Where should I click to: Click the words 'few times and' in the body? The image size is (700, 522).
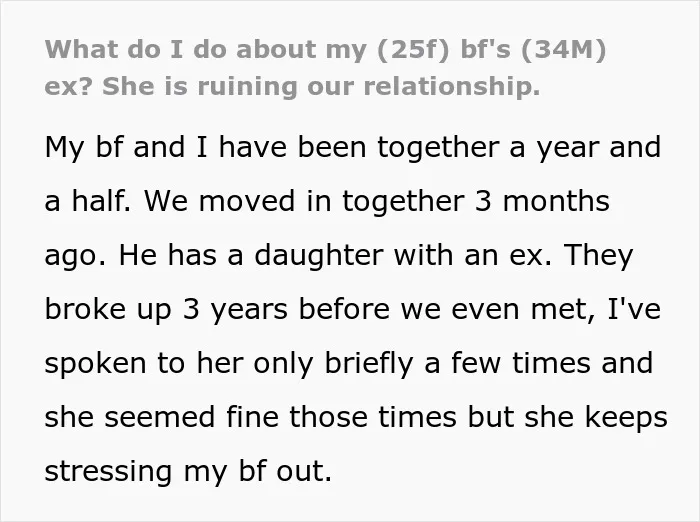(552, 363)
